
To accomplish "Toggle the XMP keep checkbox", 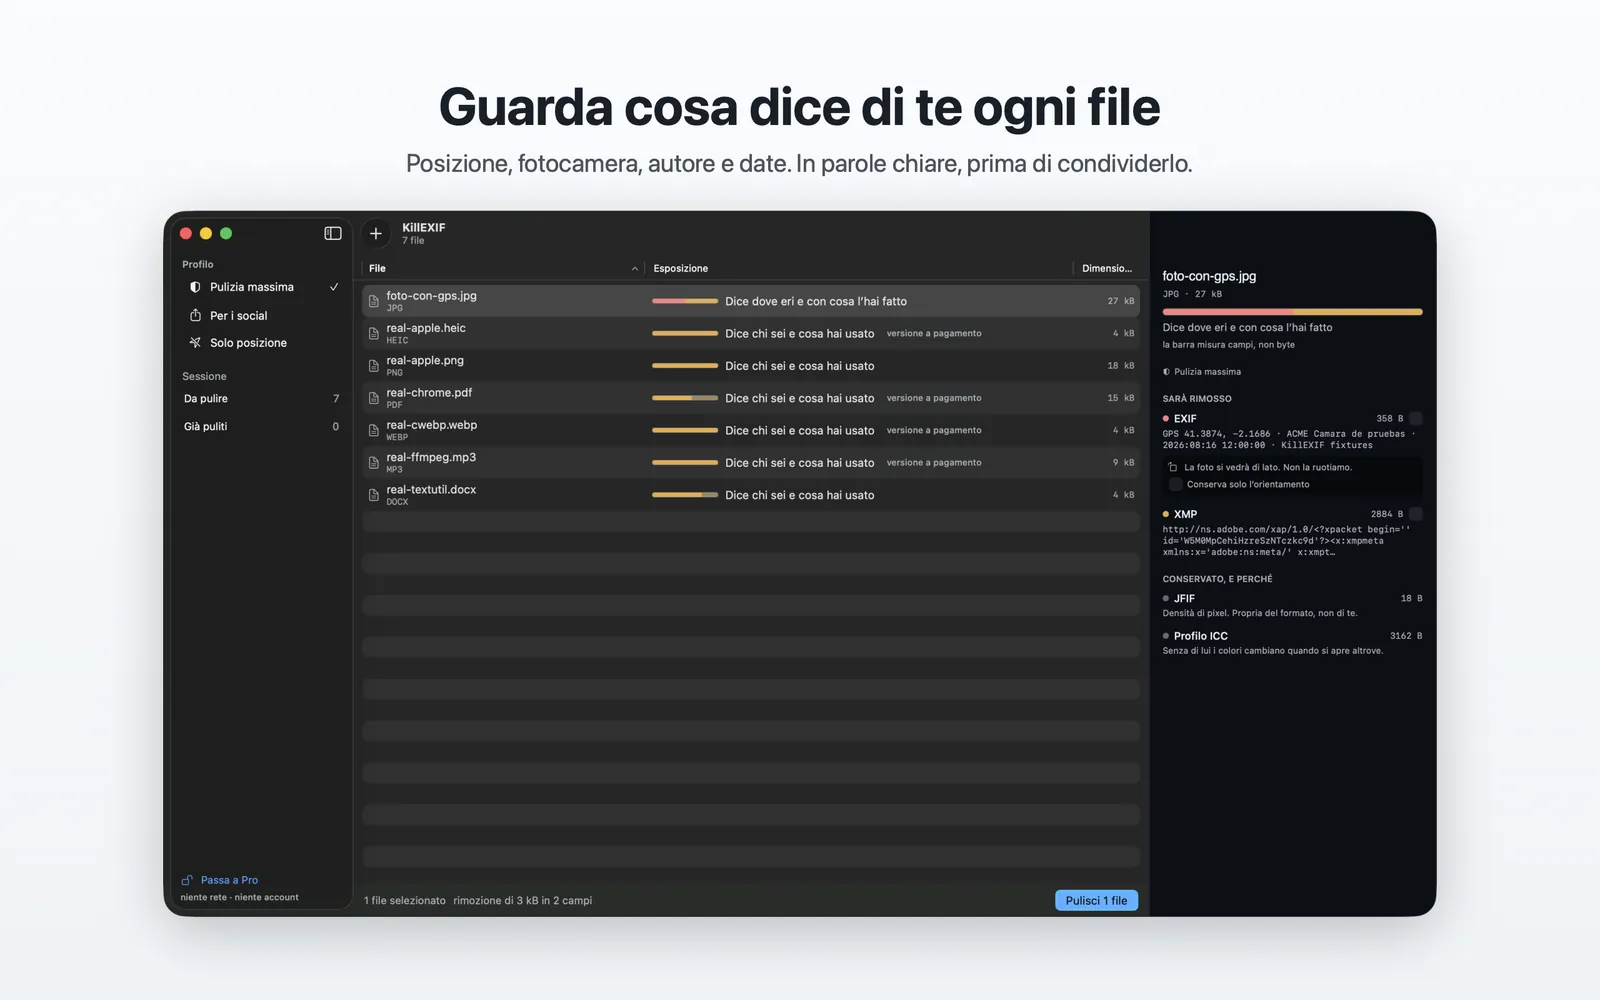I will tap(1415, 514).
